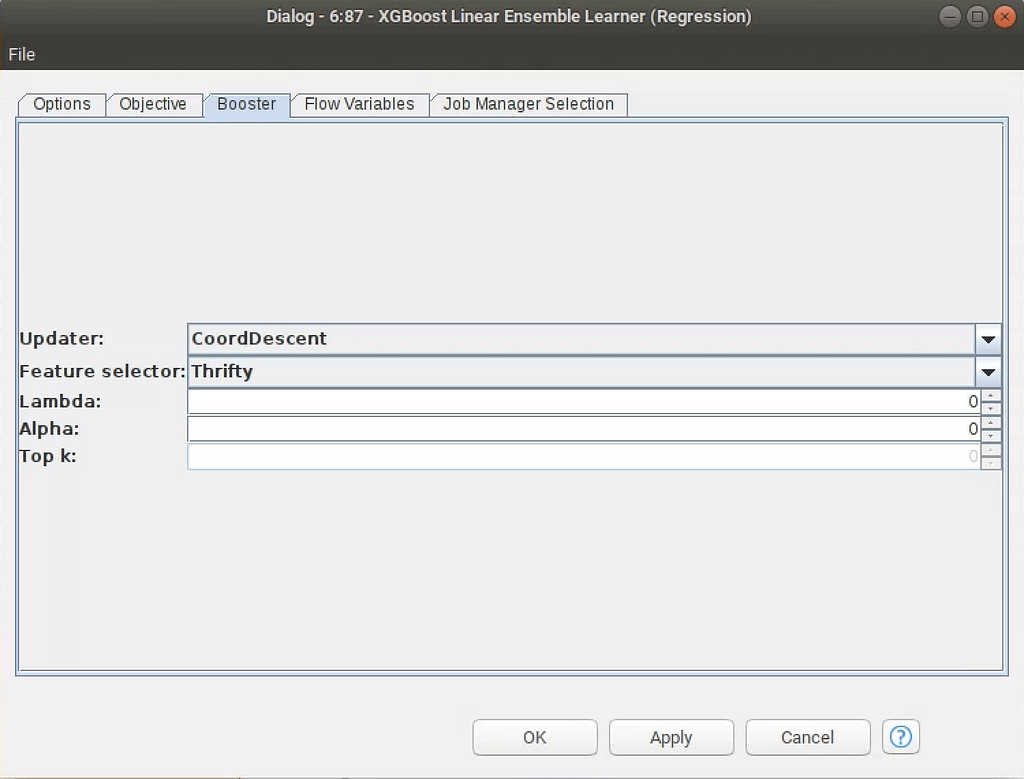The image size is (1024, 779).
Task: Click the Feature selector dropdown arrow icon
Action: (988, 371)
